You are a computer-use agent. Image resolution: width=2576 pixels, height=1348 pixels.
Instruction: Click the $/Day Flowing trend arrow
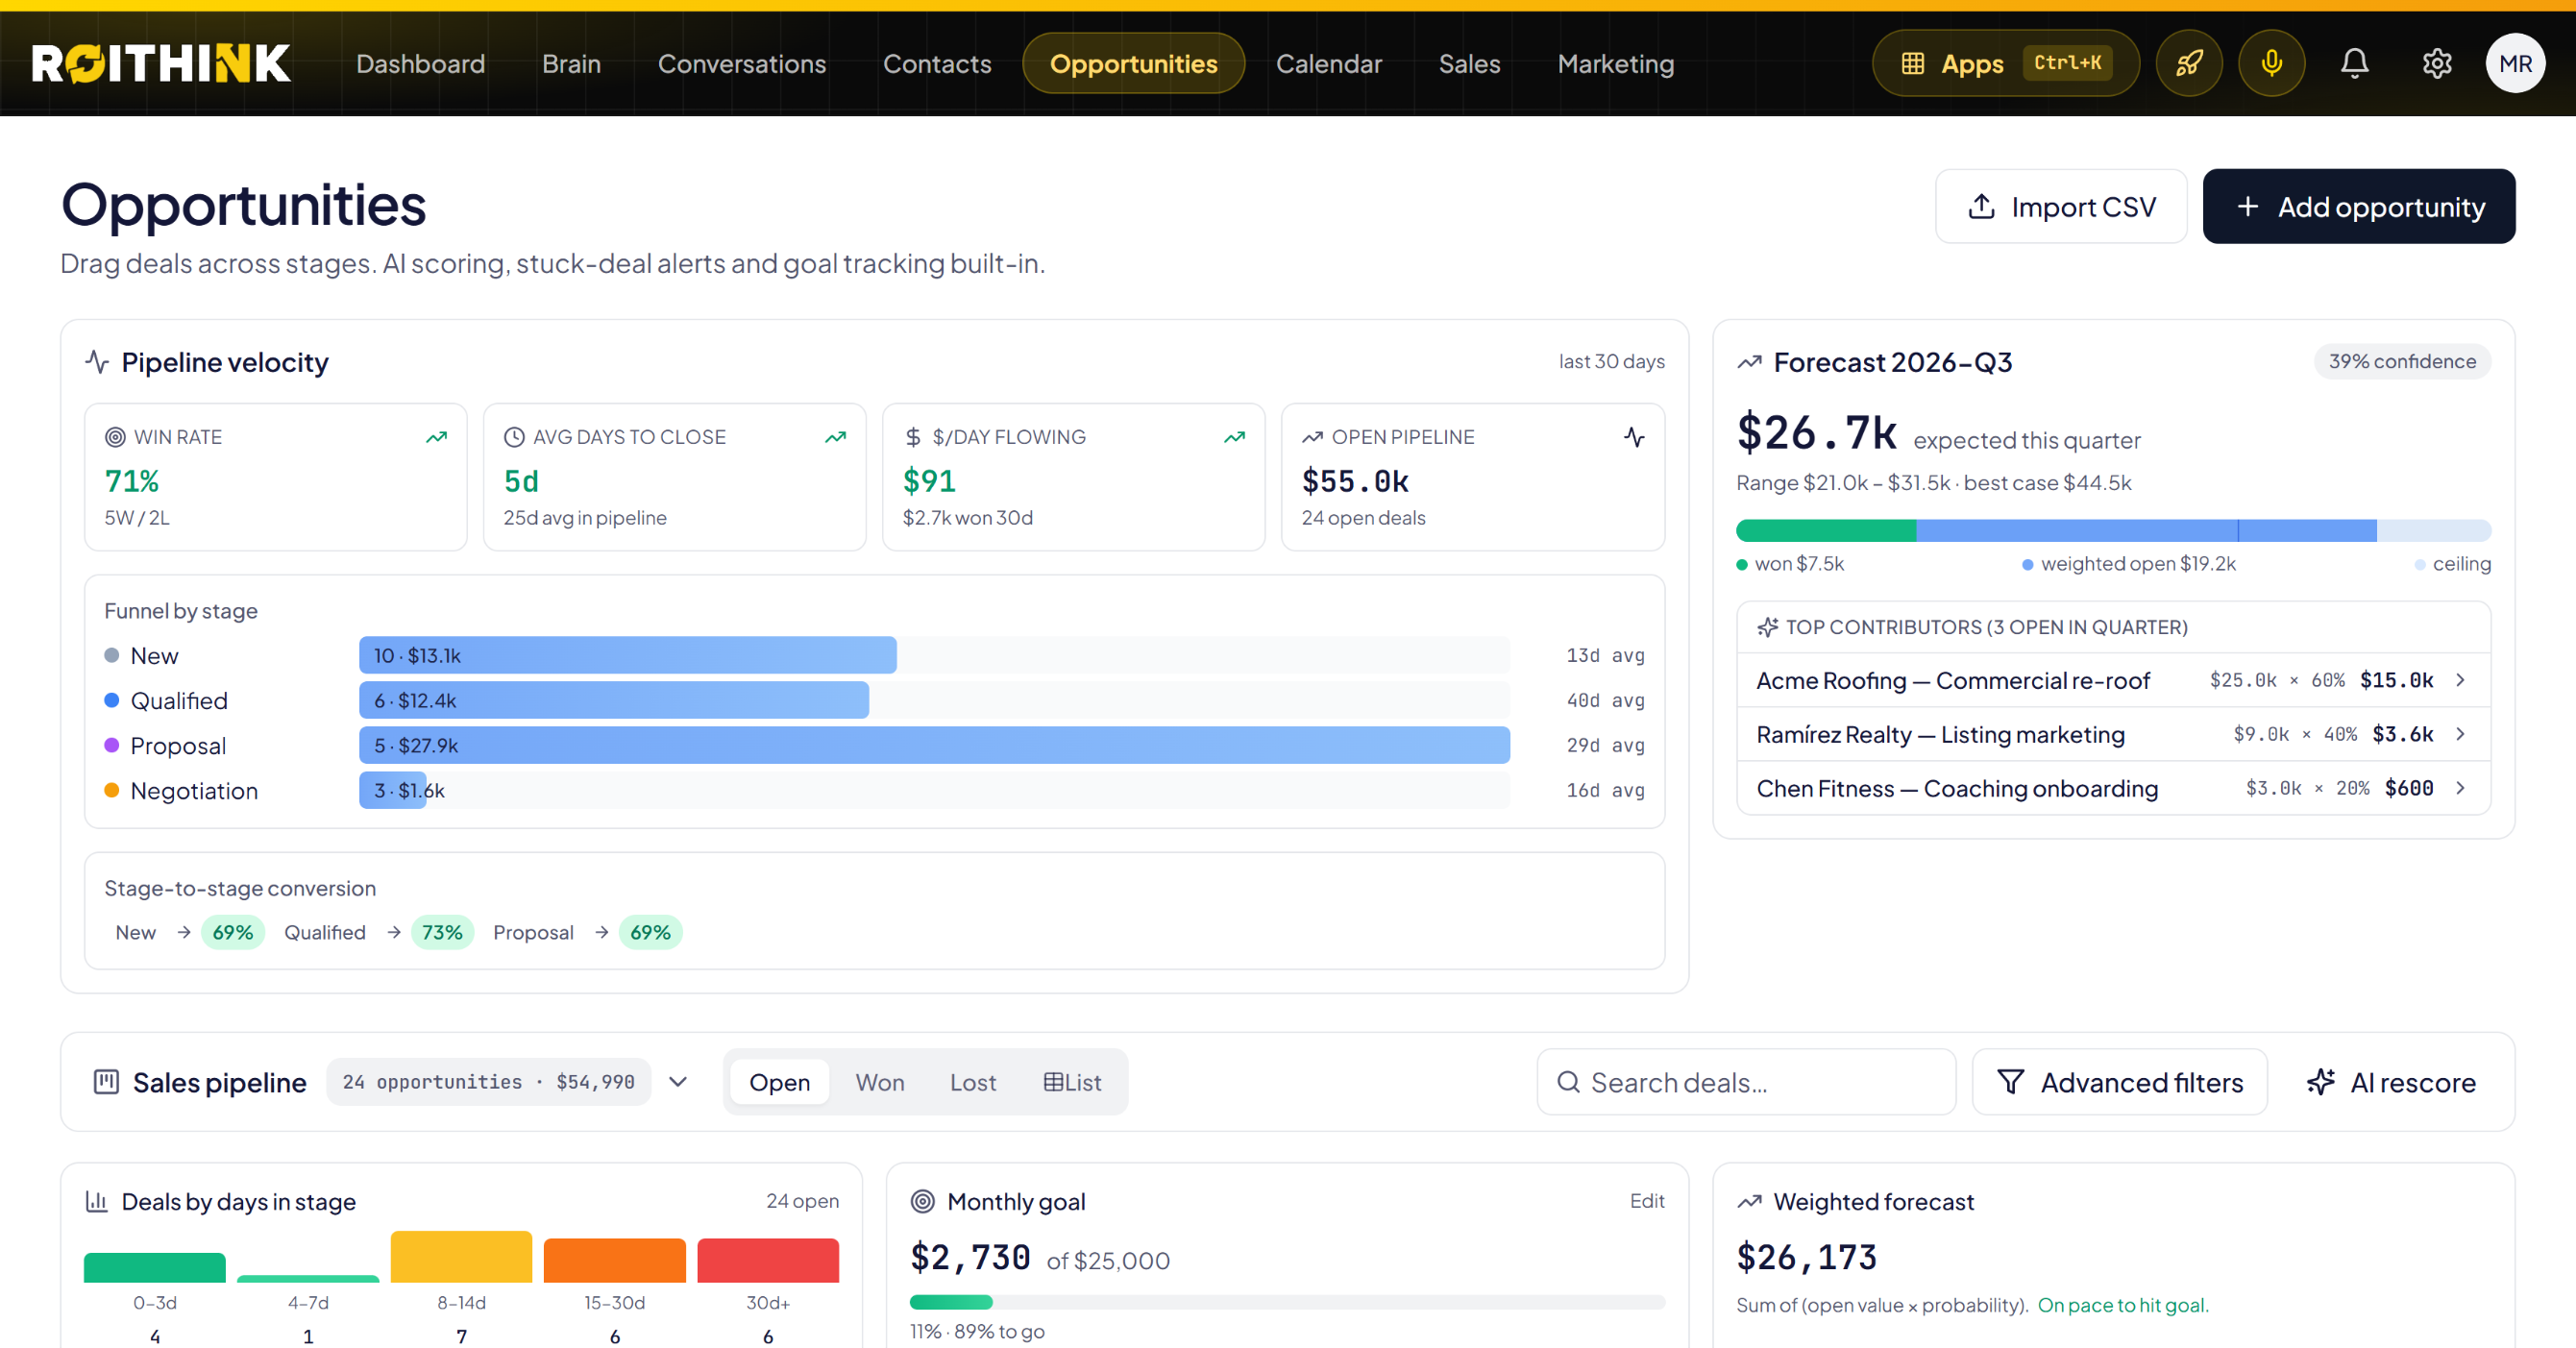tap(1234, 437)
